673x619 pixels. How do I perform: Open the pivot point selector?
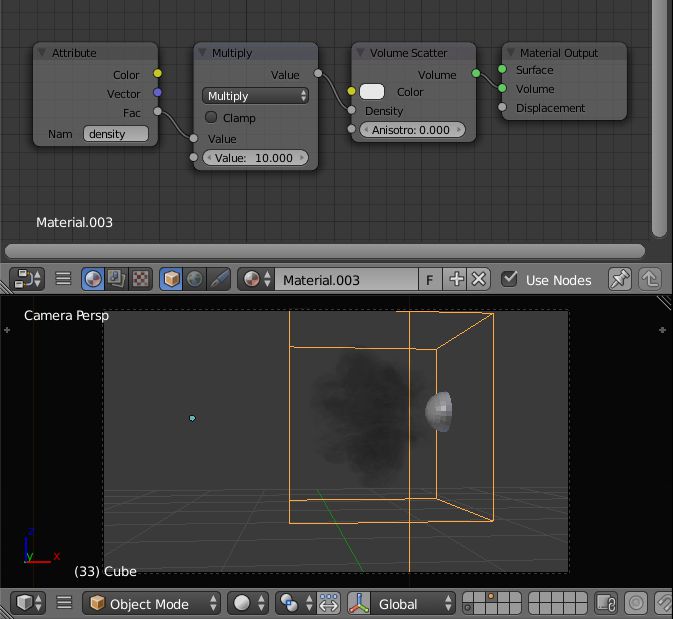click(295, 603)
